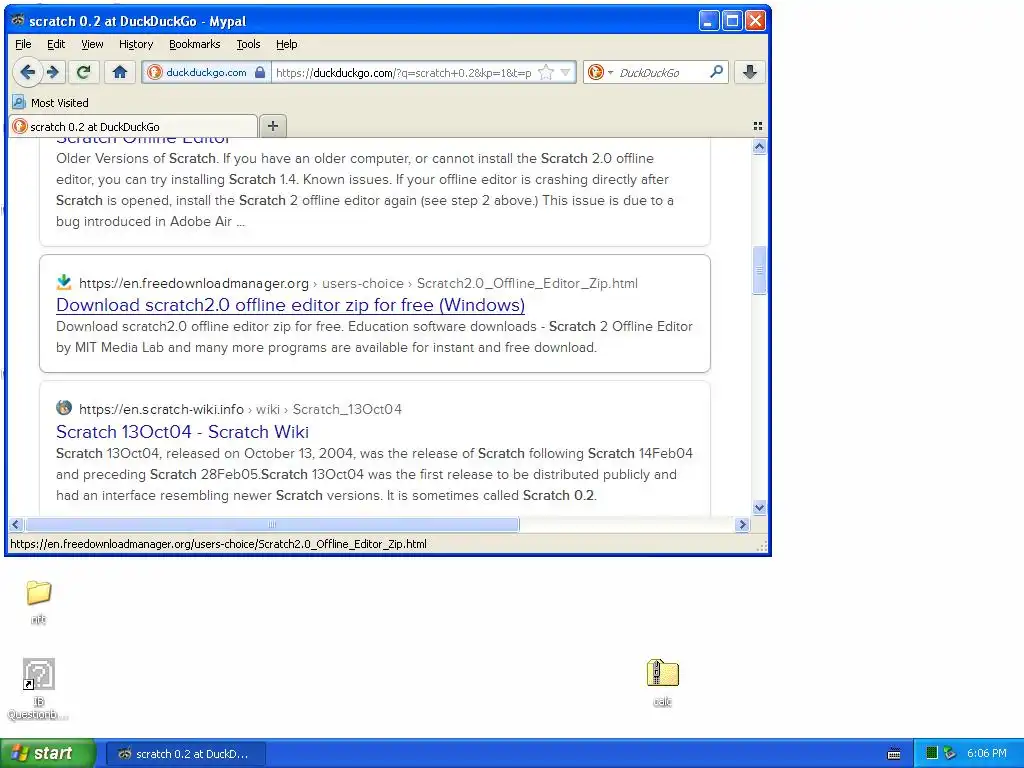The height and width of the screenshot is (768, 1024).
Task: Click the vertical scrollbar thumb
Action: [759, 270]
